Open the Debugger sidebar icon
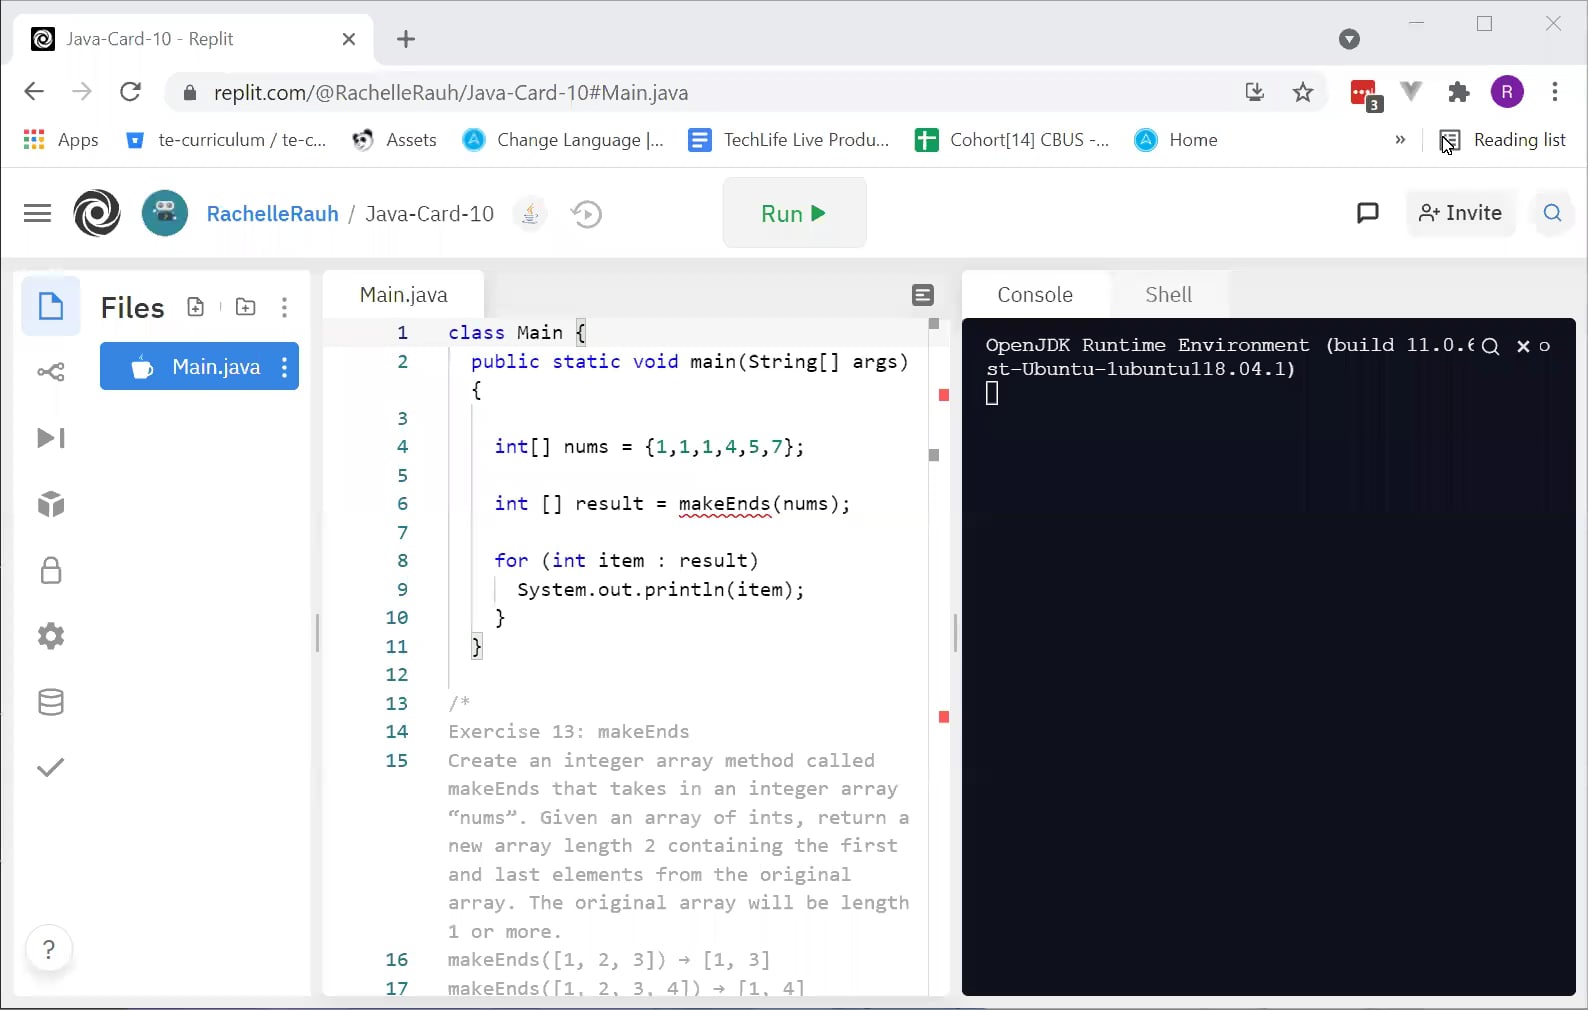 51,438
